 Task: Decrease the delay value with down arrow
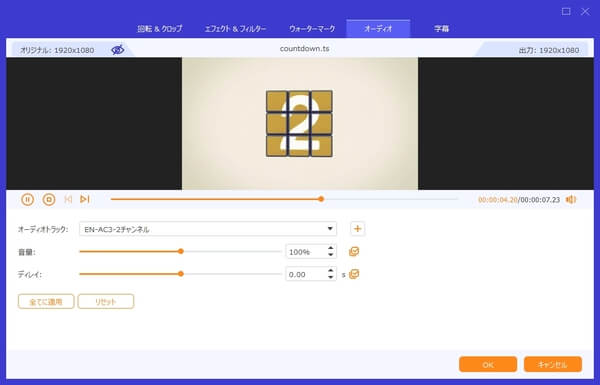pos(331,277)
